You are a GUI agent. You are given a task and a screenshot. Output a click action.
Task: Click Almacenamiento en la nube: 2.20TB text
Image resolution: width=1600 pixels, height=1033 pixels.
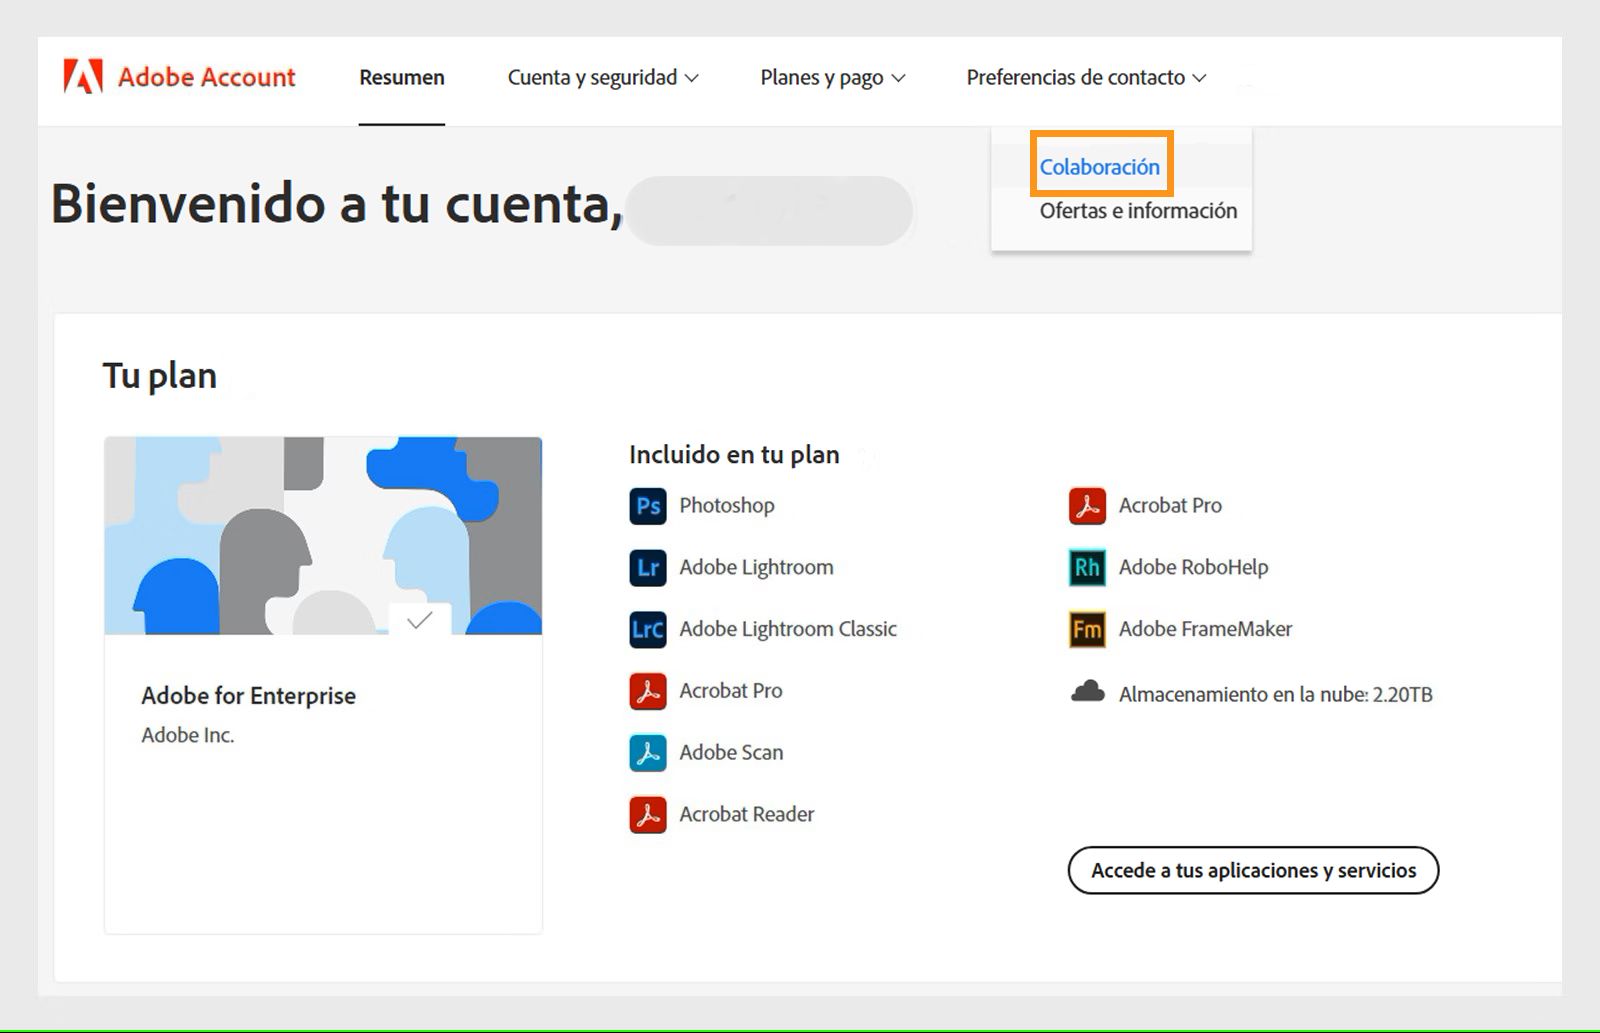[1276, 695]
